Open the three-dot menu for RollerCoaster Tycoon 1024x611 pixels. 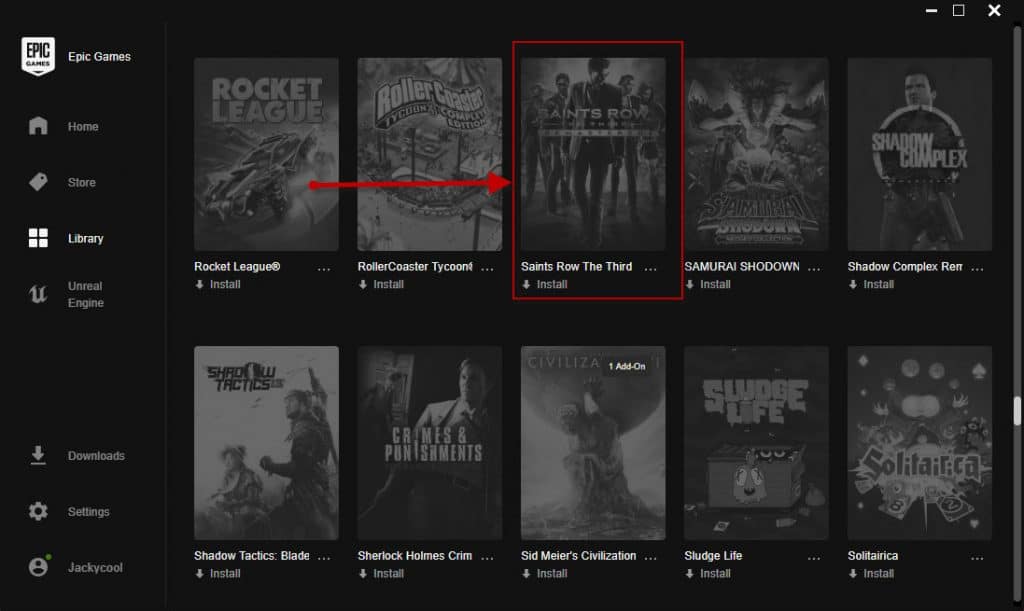click(487, 268)
